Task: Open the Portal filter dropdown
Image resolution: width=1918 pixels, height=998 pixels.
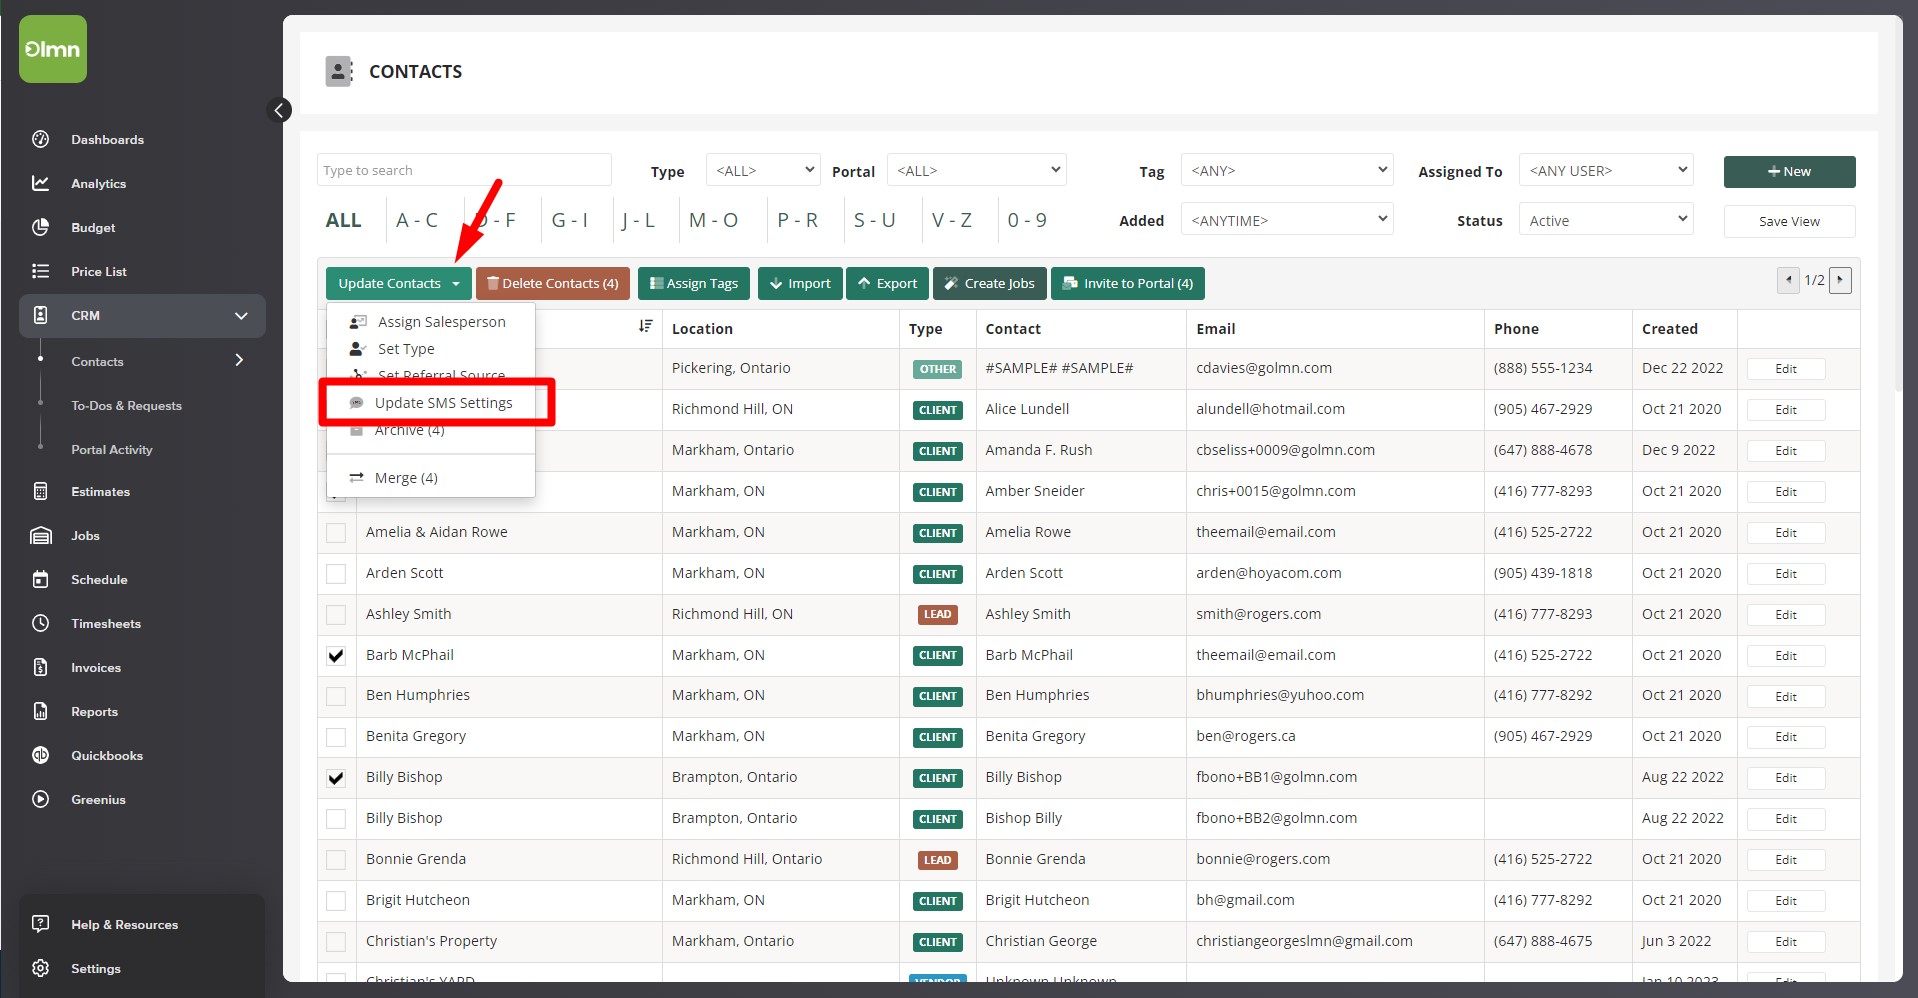Action: pos(976,170)
